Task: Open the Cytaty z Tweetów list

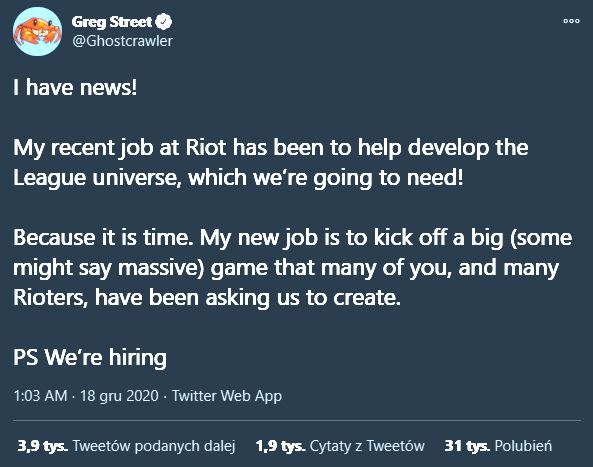Action: click(x=367, y=446)
